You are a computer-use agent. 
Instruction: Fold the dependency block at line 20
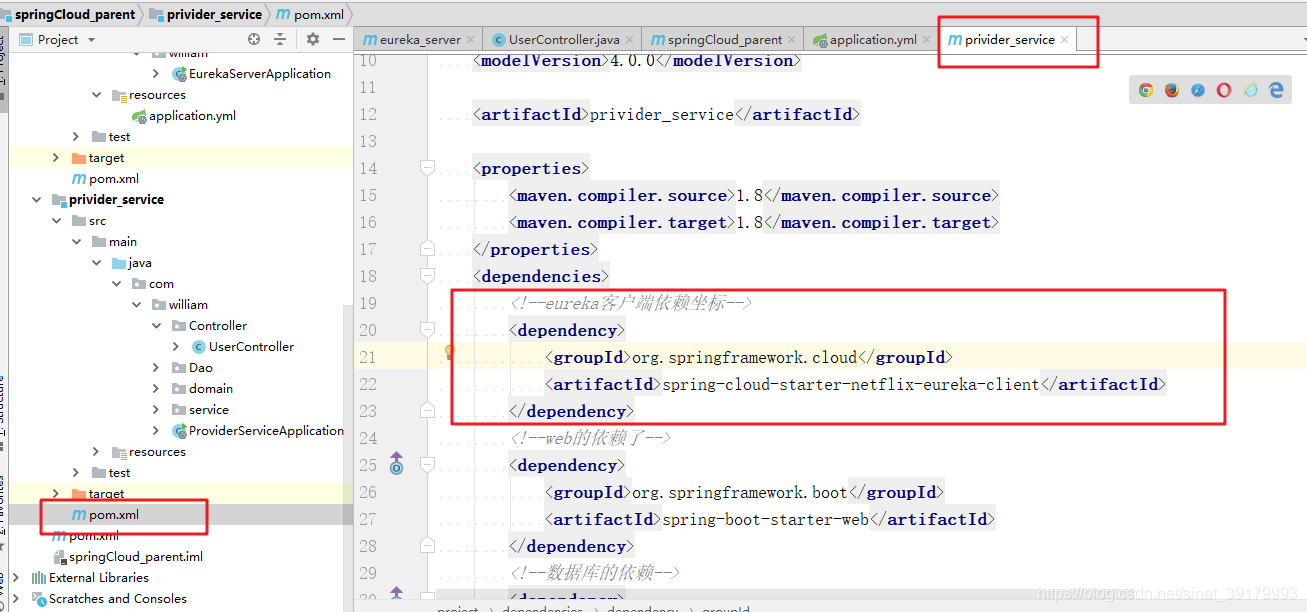point(428,330)
